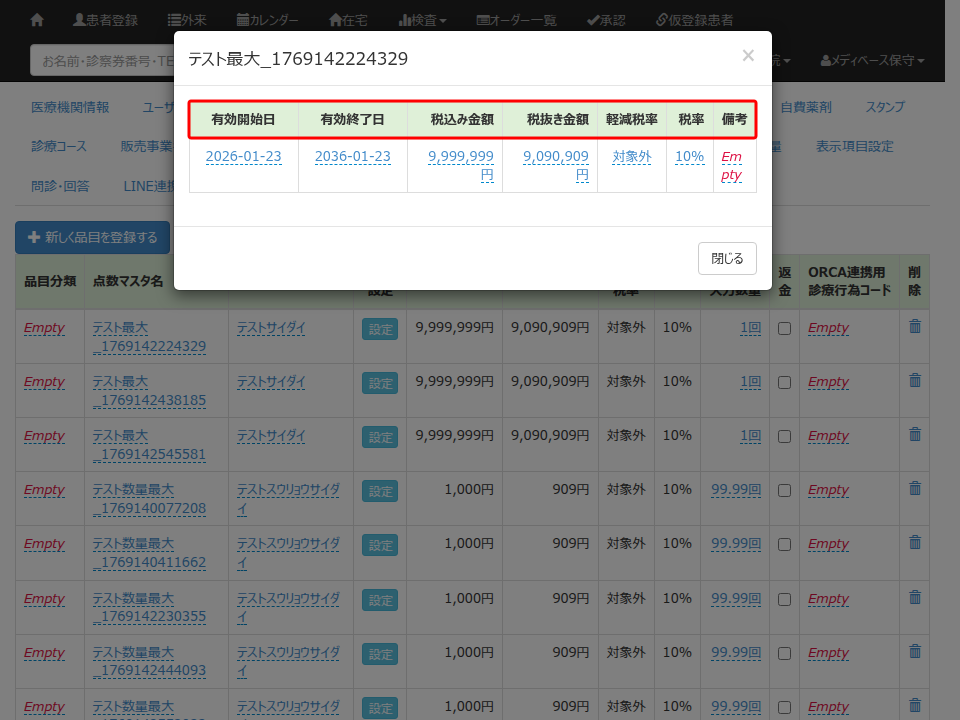Enable 返金 checkbox for テスト数量最大_1769140077208
960x720 pixels.
[x=785, y=490]
